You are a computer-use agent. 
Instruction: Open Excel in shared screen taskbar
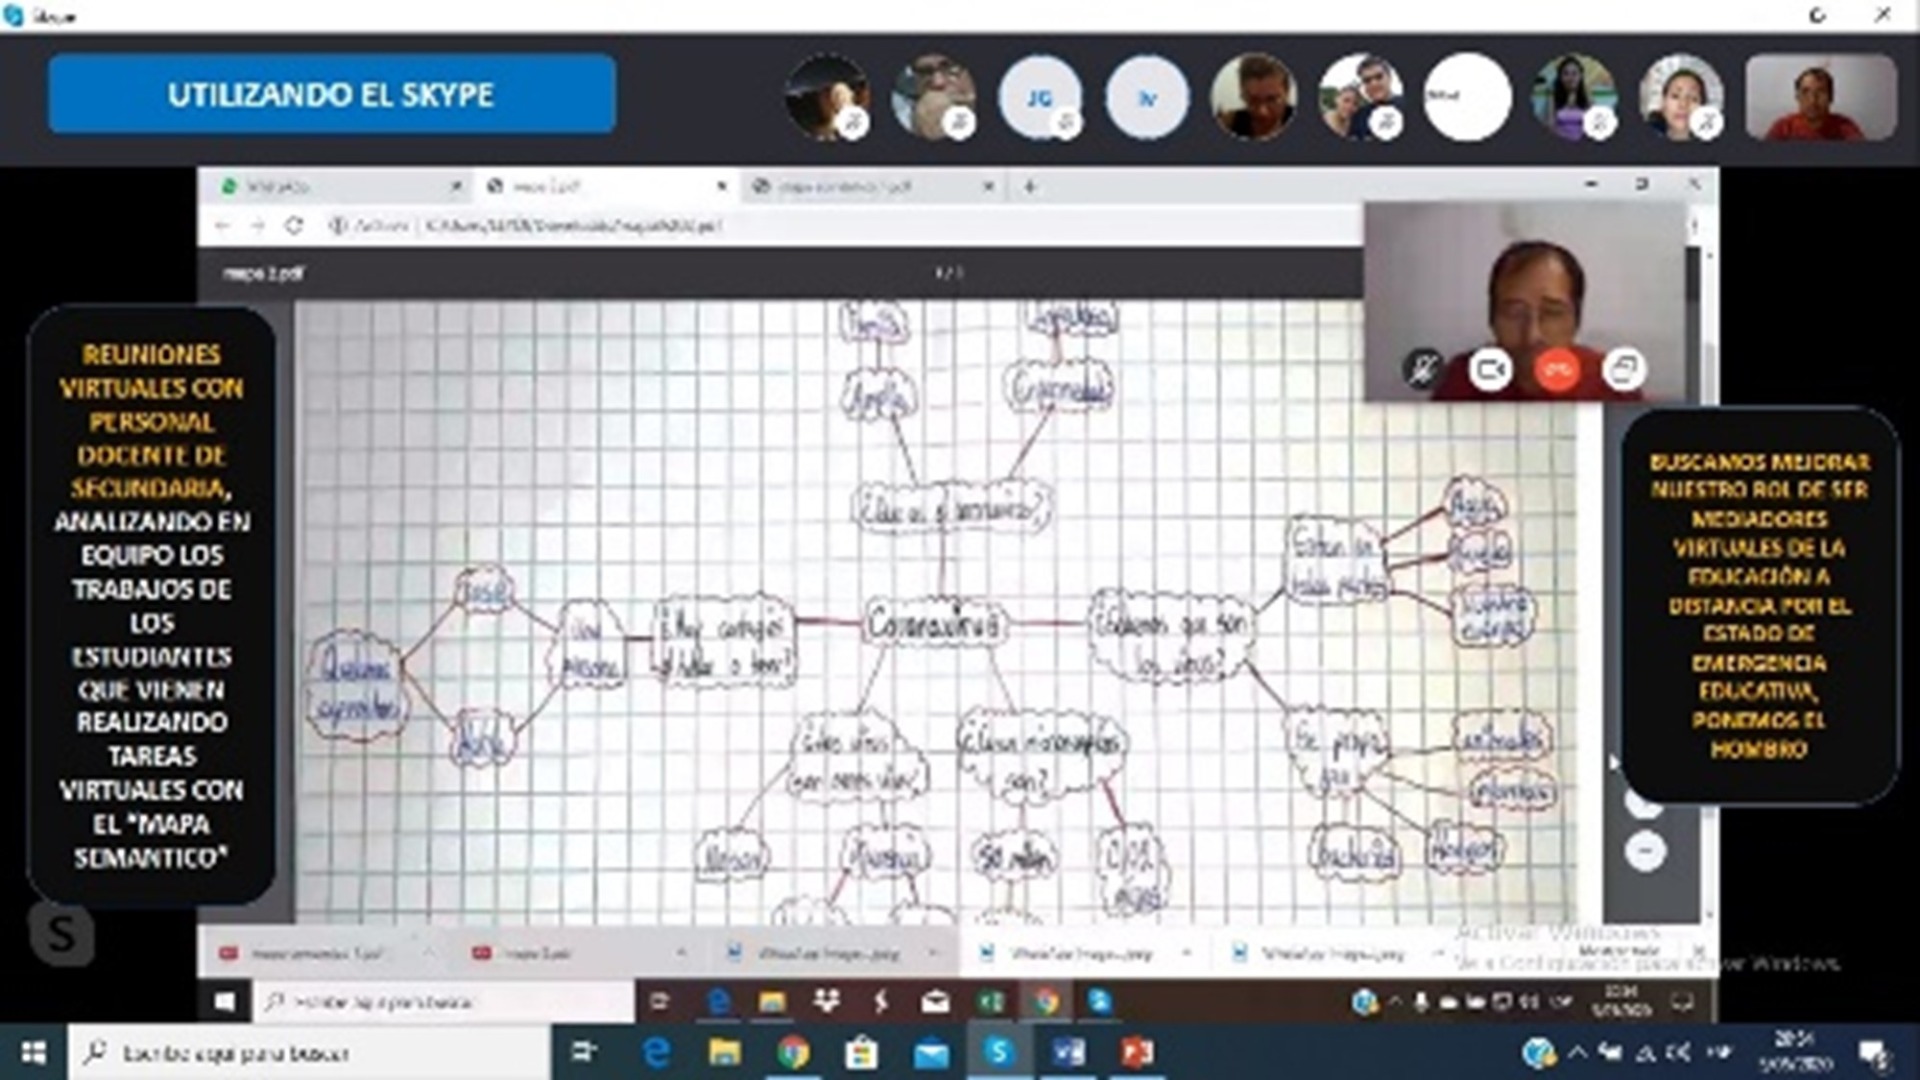tap(990, 1001)
